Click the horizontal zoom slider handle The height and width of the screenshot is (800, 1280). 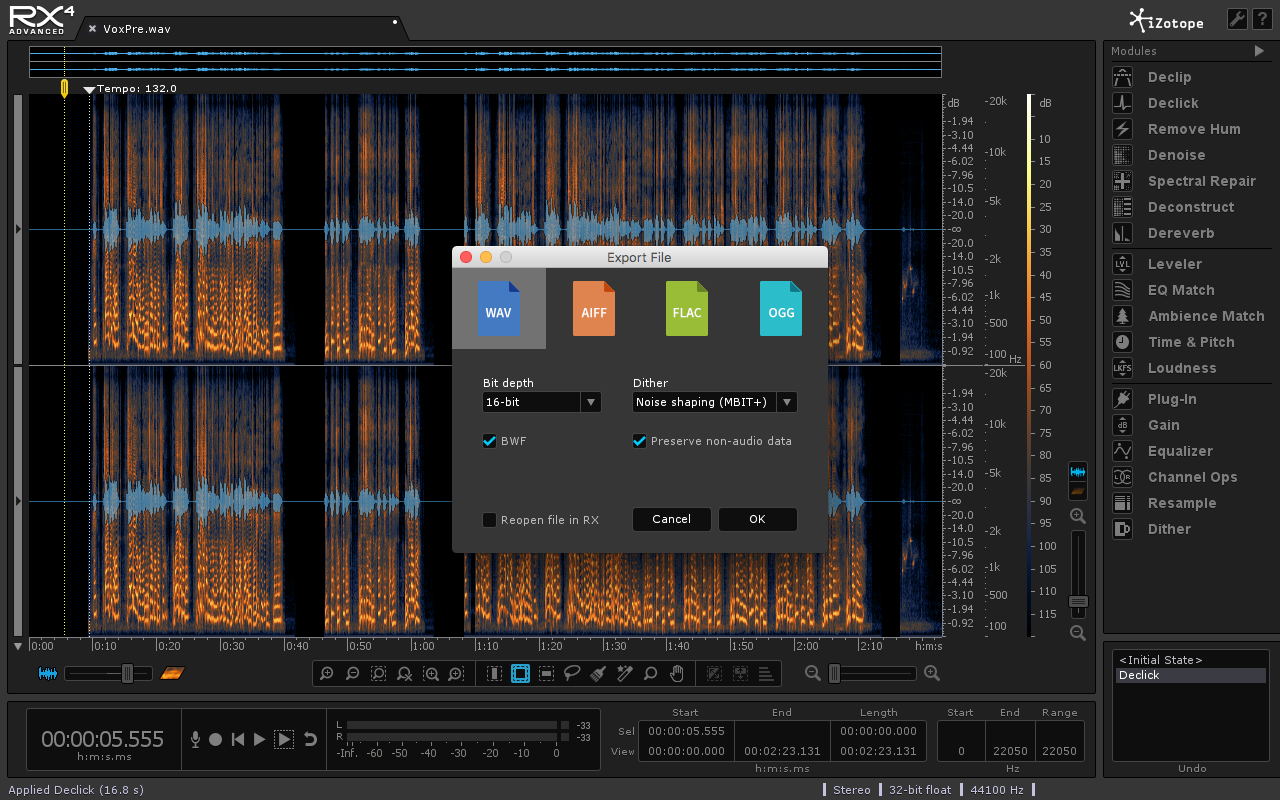tap(834, 674)
